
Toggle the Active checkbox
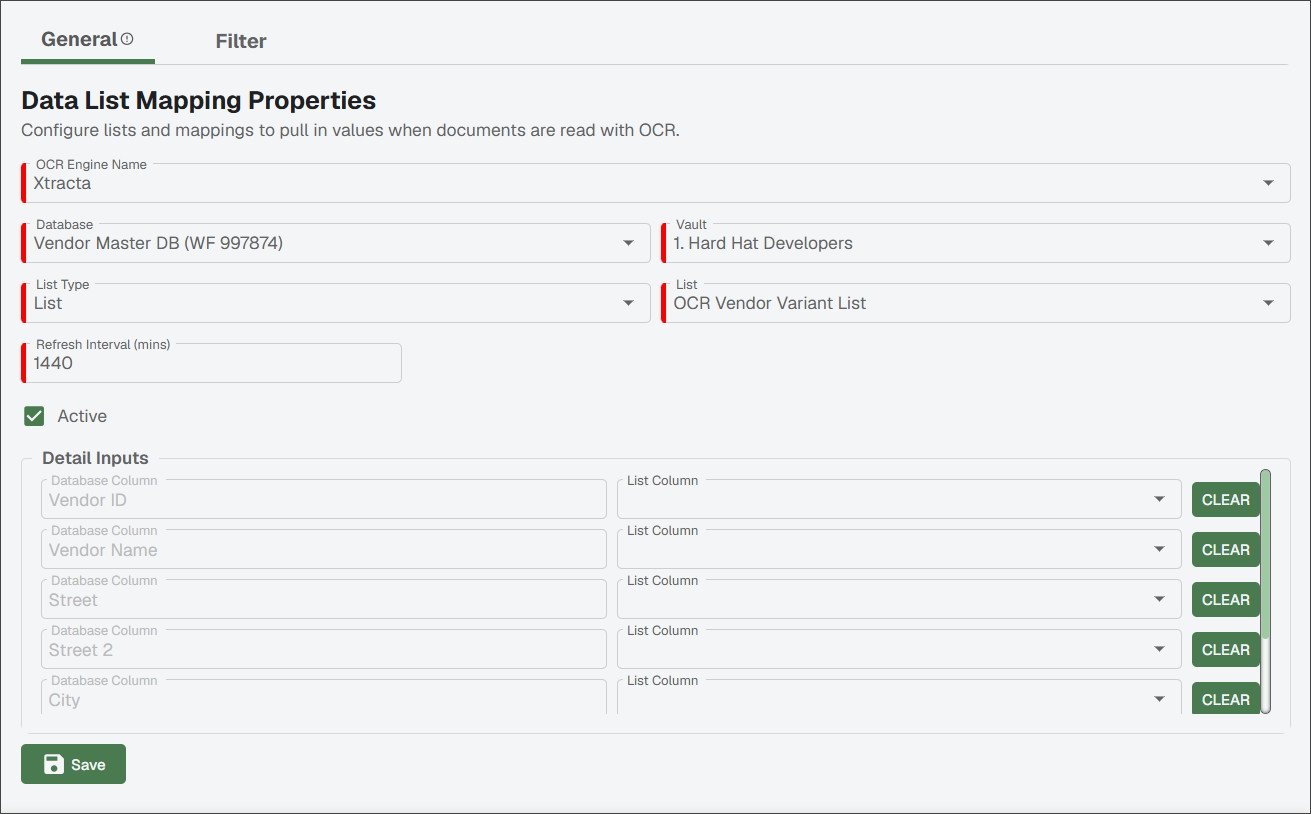coord(34,416)
